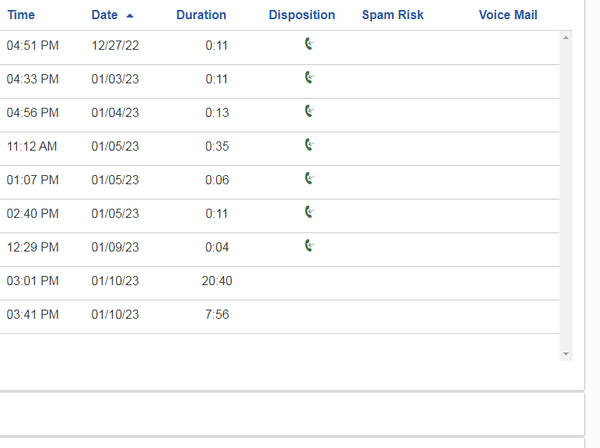Viewport: 600px width, 448px height.
Task: Select the 20:40 duration call row
Action: coord(280,283)
